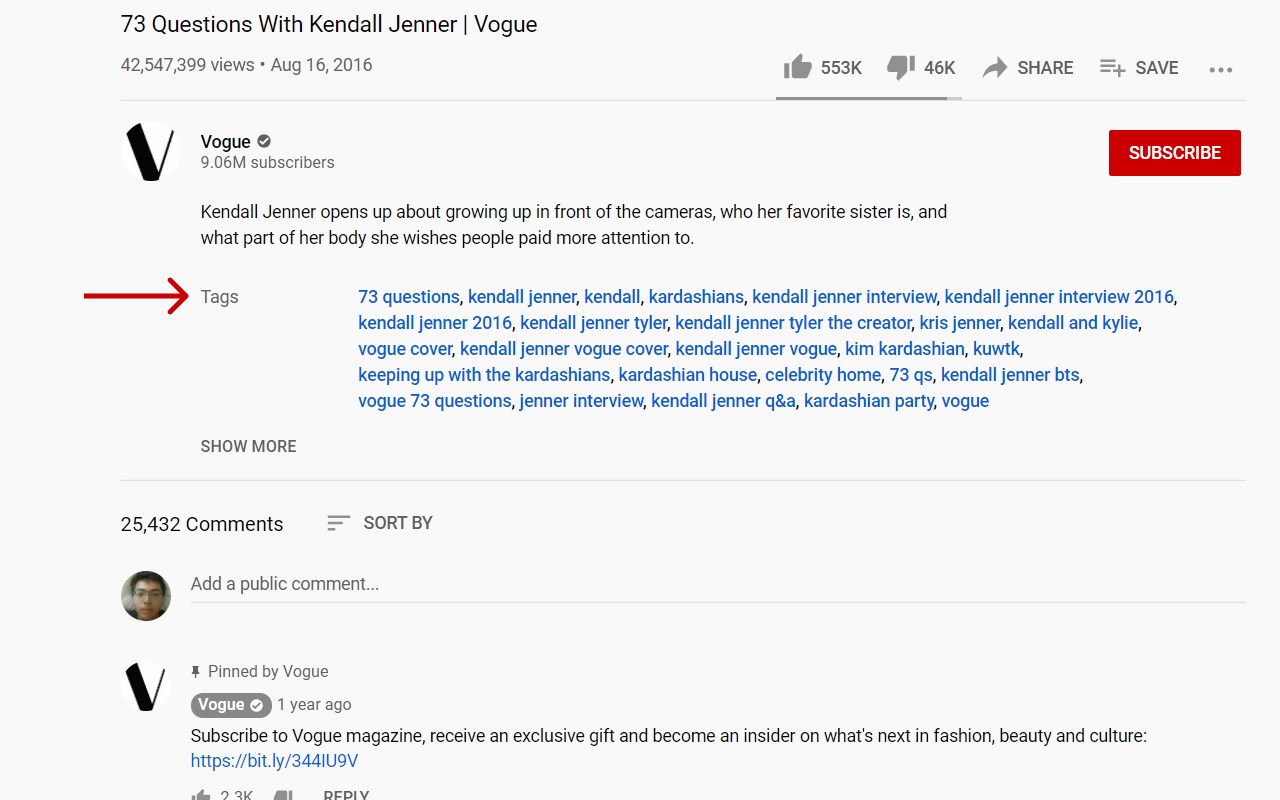The width and height of the screenshot is (1280, 800).
Task: Click the user profile picture thumbnail
Action: tap(146, 596)
